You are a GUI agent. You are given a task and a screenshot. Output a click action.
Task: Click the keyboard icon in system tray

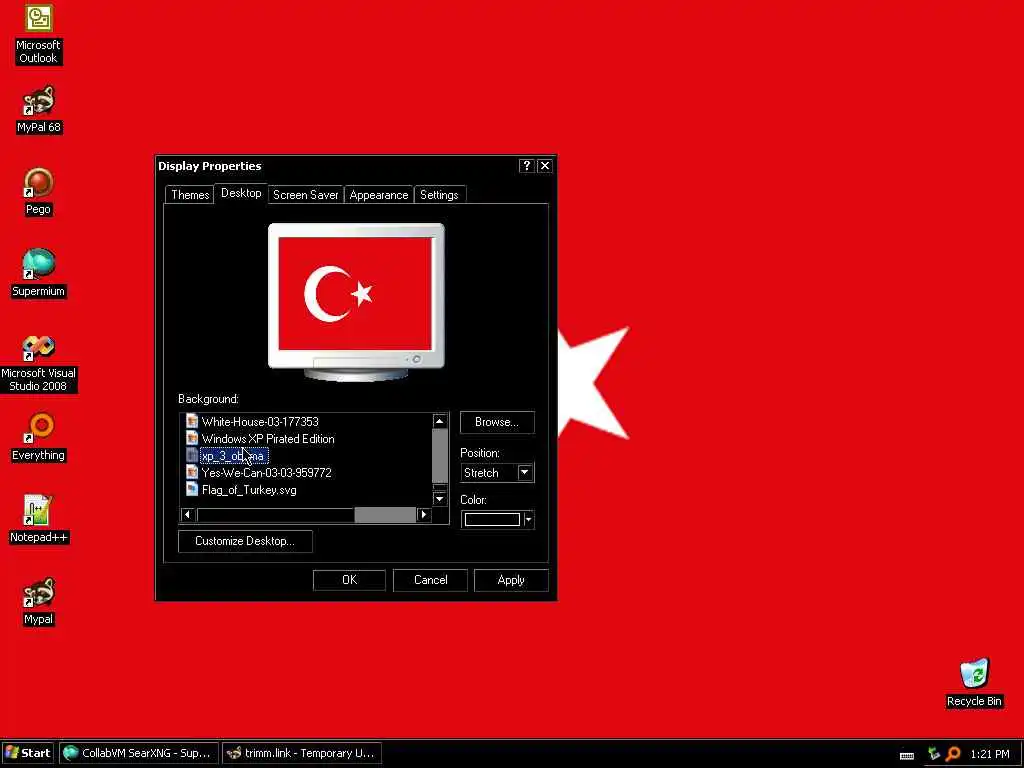pos(906,755)
